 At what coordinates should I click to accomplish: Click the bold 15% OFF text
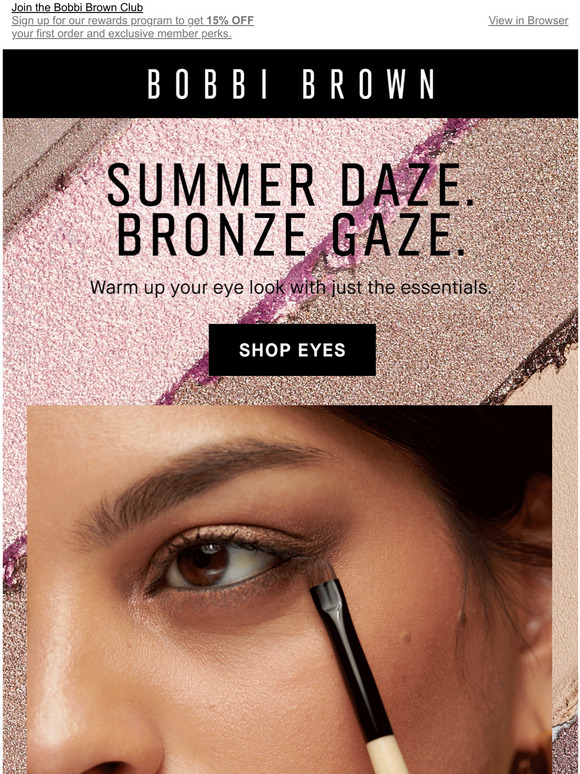(230, 21)
